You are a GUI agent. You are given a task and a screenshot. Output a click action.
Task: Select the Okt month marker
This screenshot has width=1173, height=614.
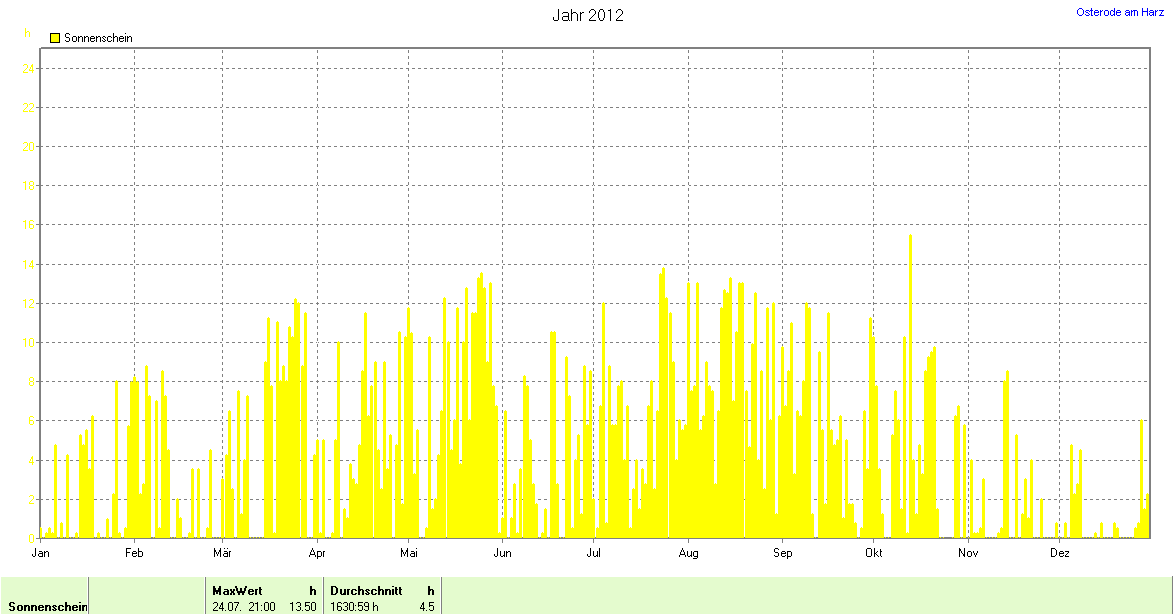(x=874, y=552)
